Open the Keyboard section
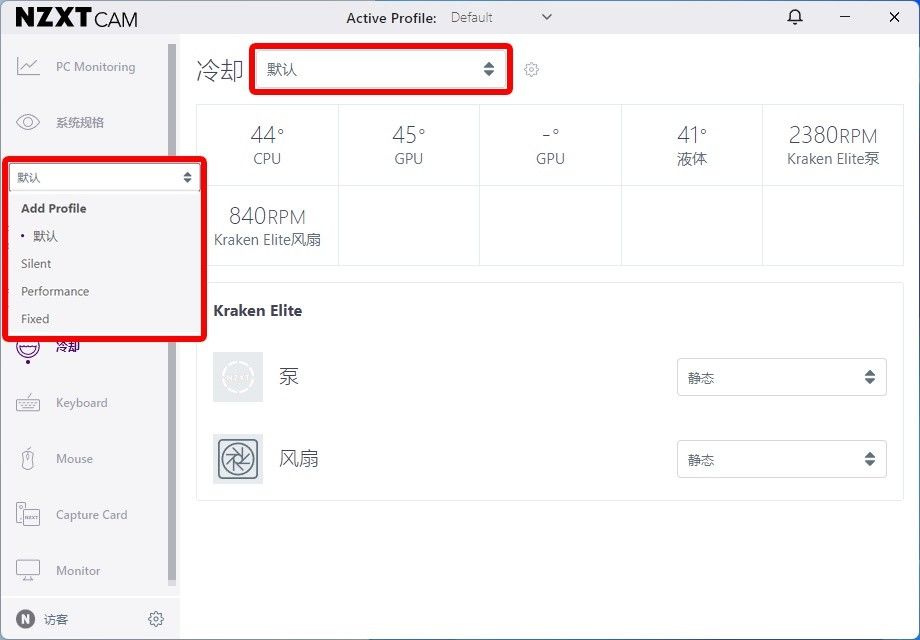 tap(82, 402)
